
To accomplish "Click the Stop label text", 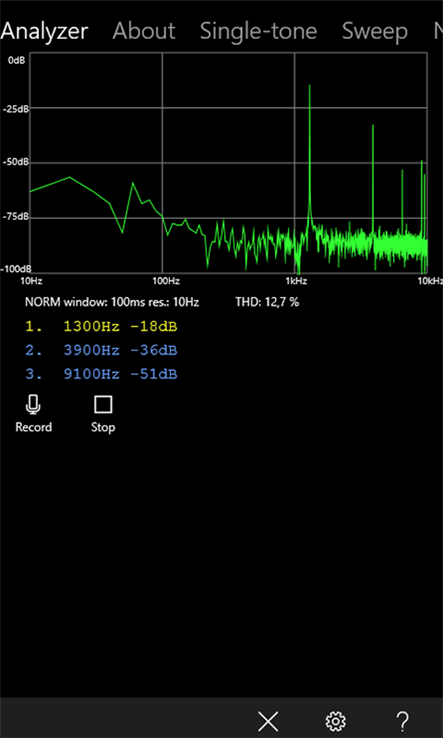I will pos(103,427).
